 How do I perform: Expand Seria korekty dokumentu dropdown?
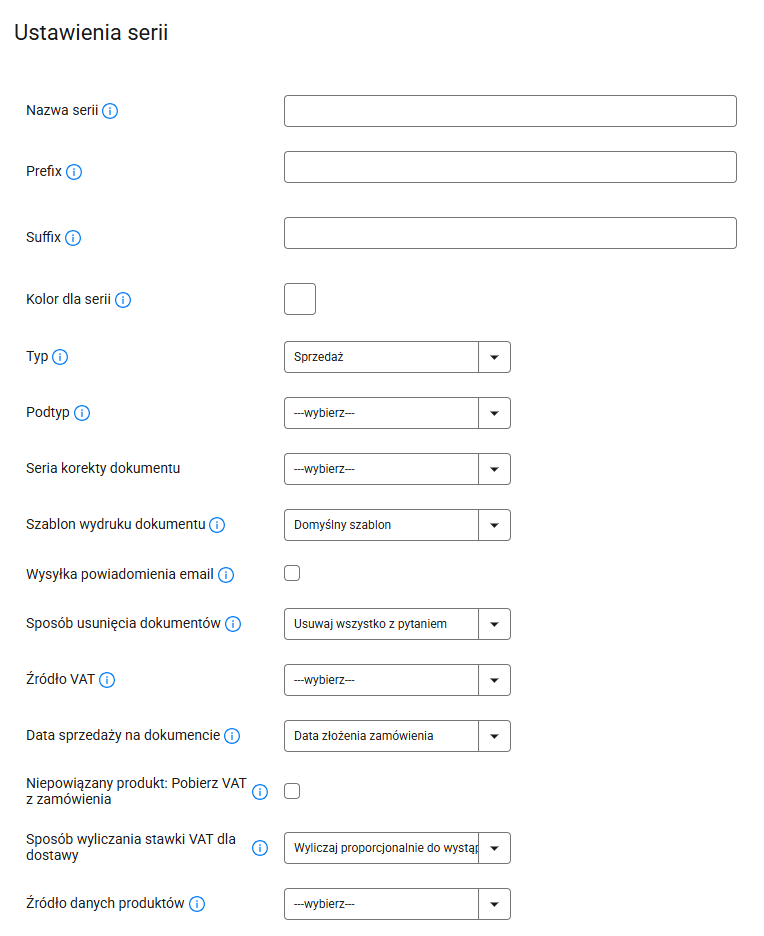pyautogui.click(x=397, y=469)
